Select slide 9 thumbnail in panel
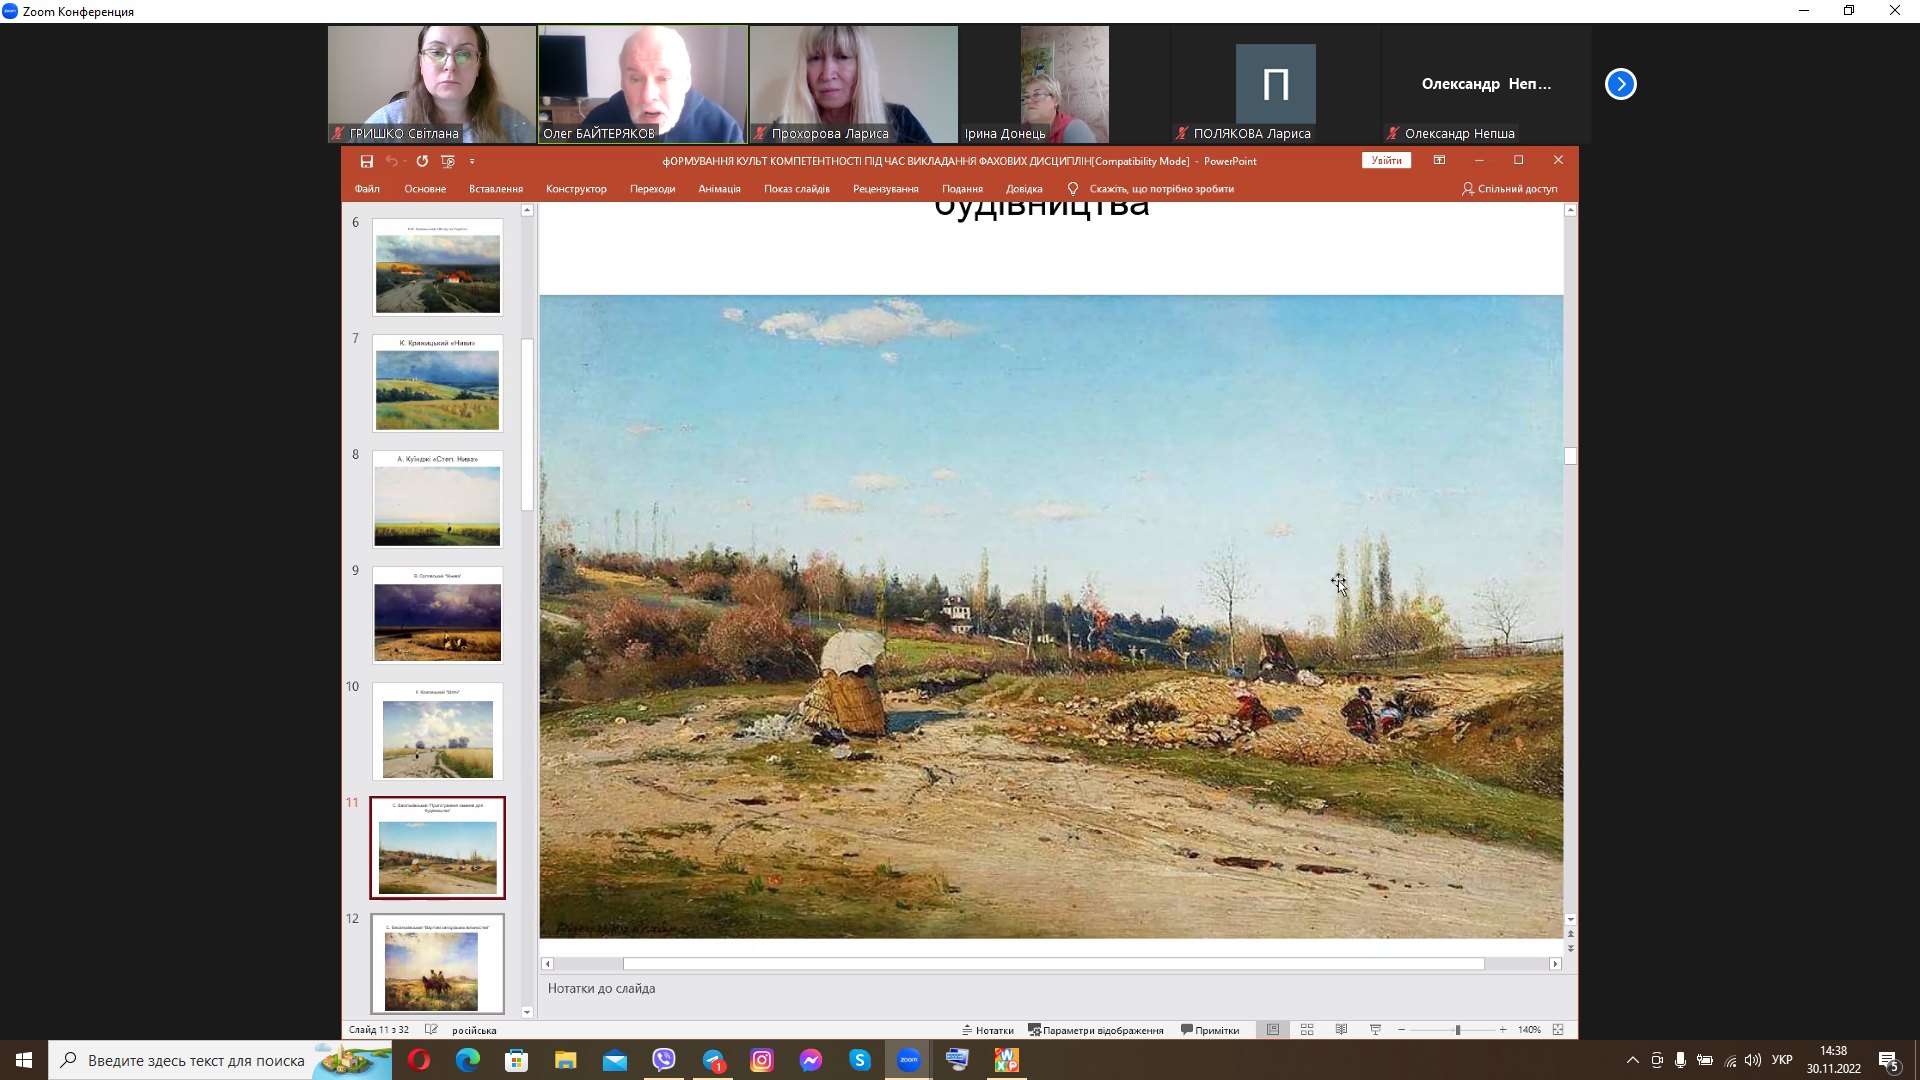Image resolution: width=1920 pixels, height=1080 pixels. (x=437, y=615)
